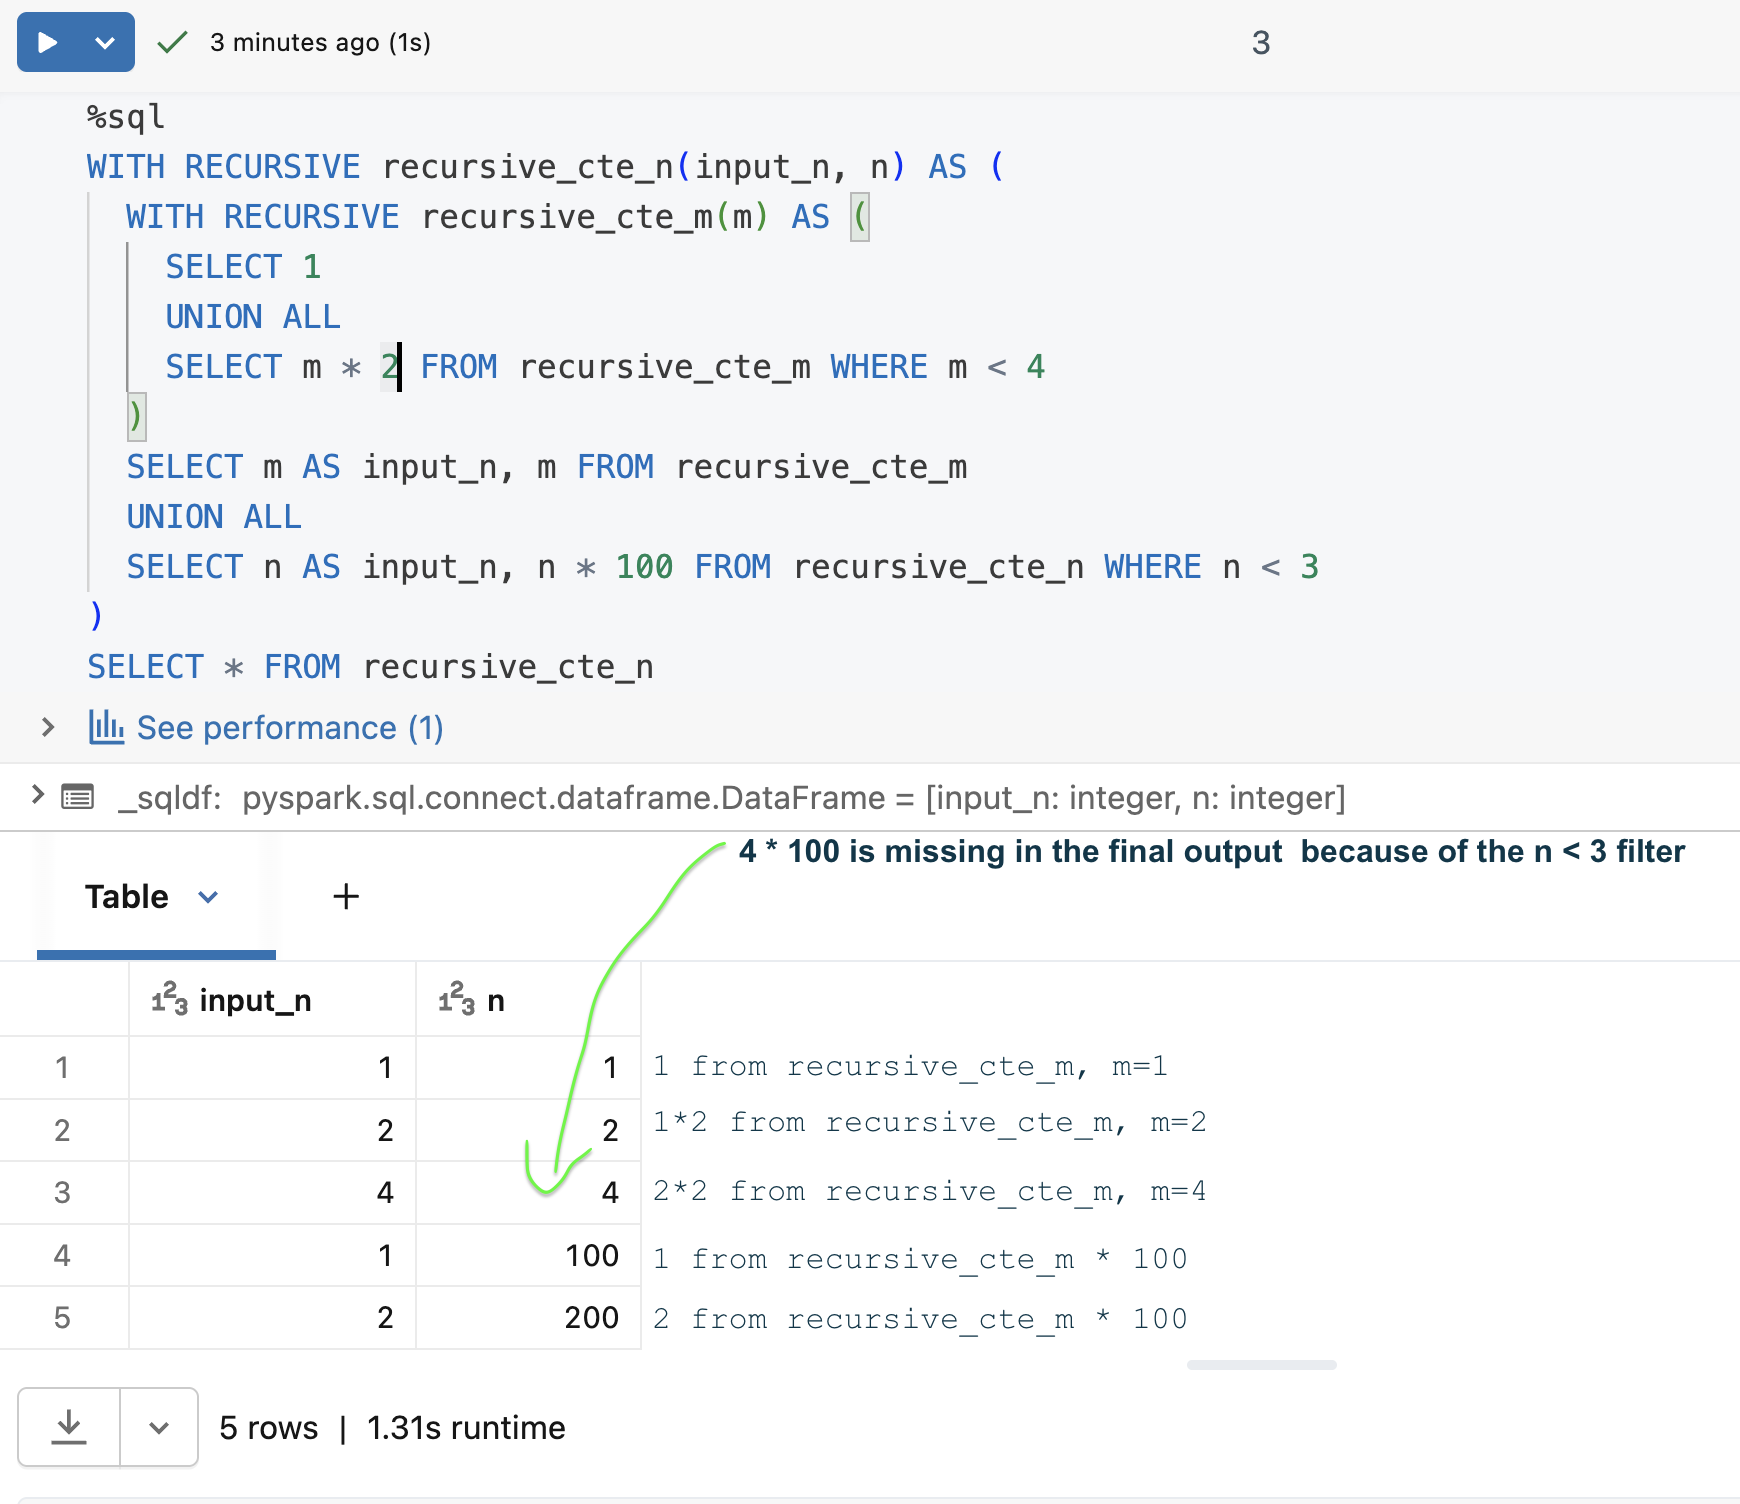The height and width of the screenshot is (1504, 1740).
Task: Expand the See performance section chevron
Action: coord(47,727)
